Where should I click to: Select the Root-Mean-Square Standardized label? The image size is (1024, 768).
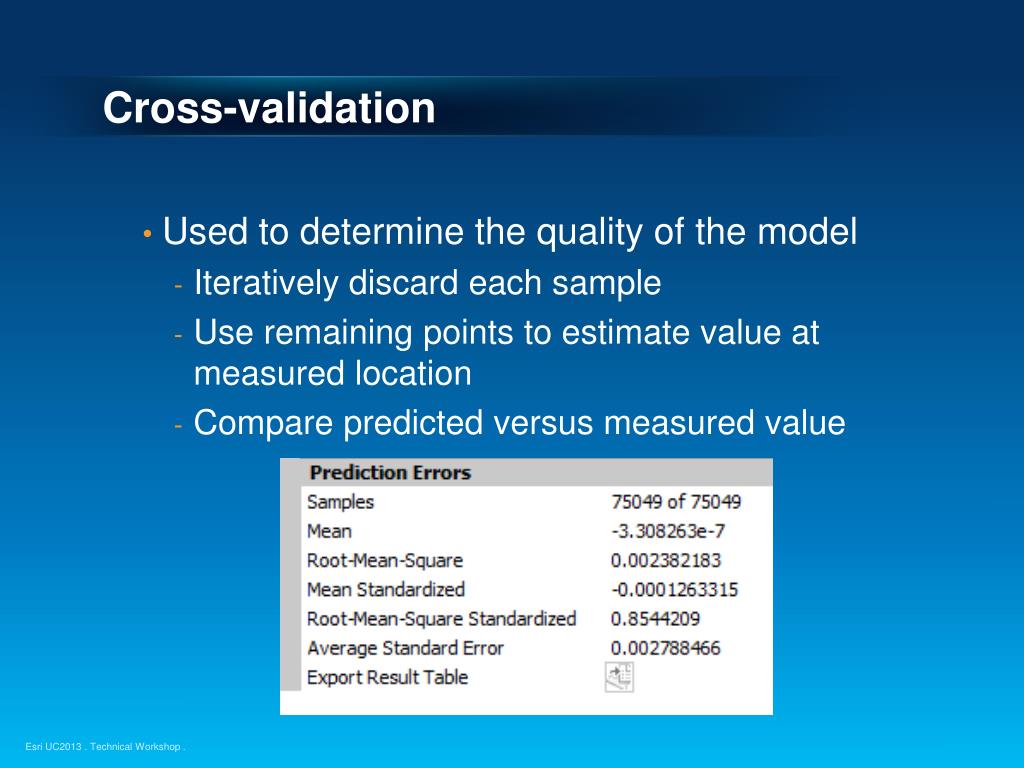pos(441,618)
